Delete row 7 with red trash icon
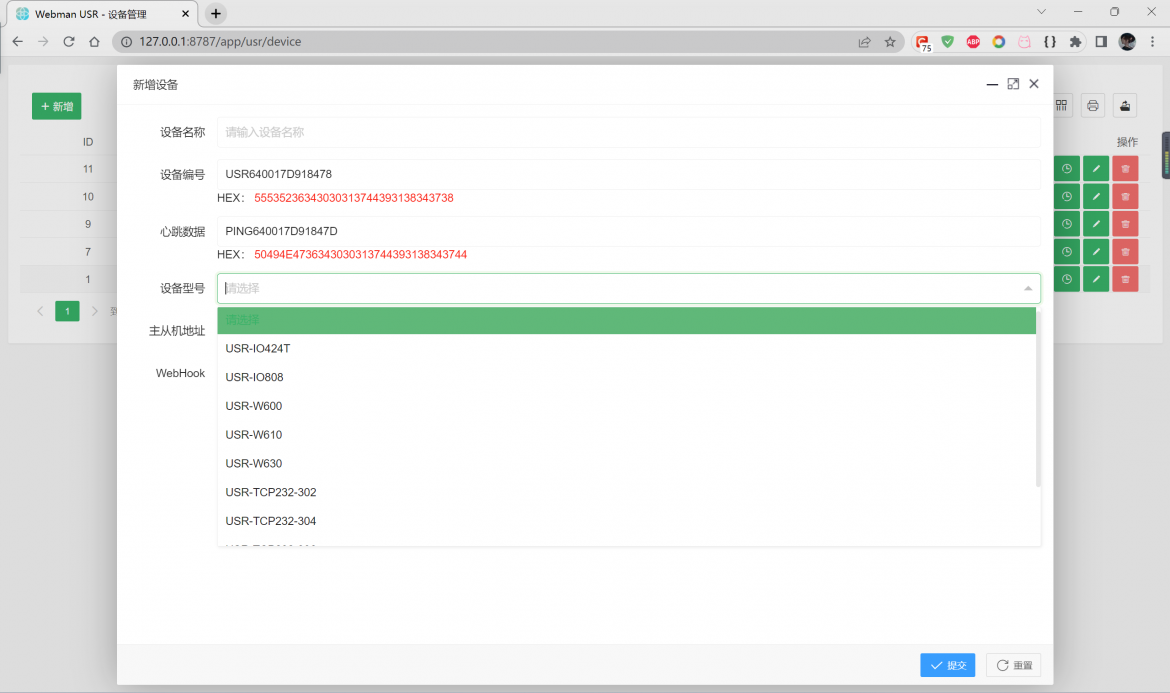This screenshot has width=1170, height=693. 1125,251
